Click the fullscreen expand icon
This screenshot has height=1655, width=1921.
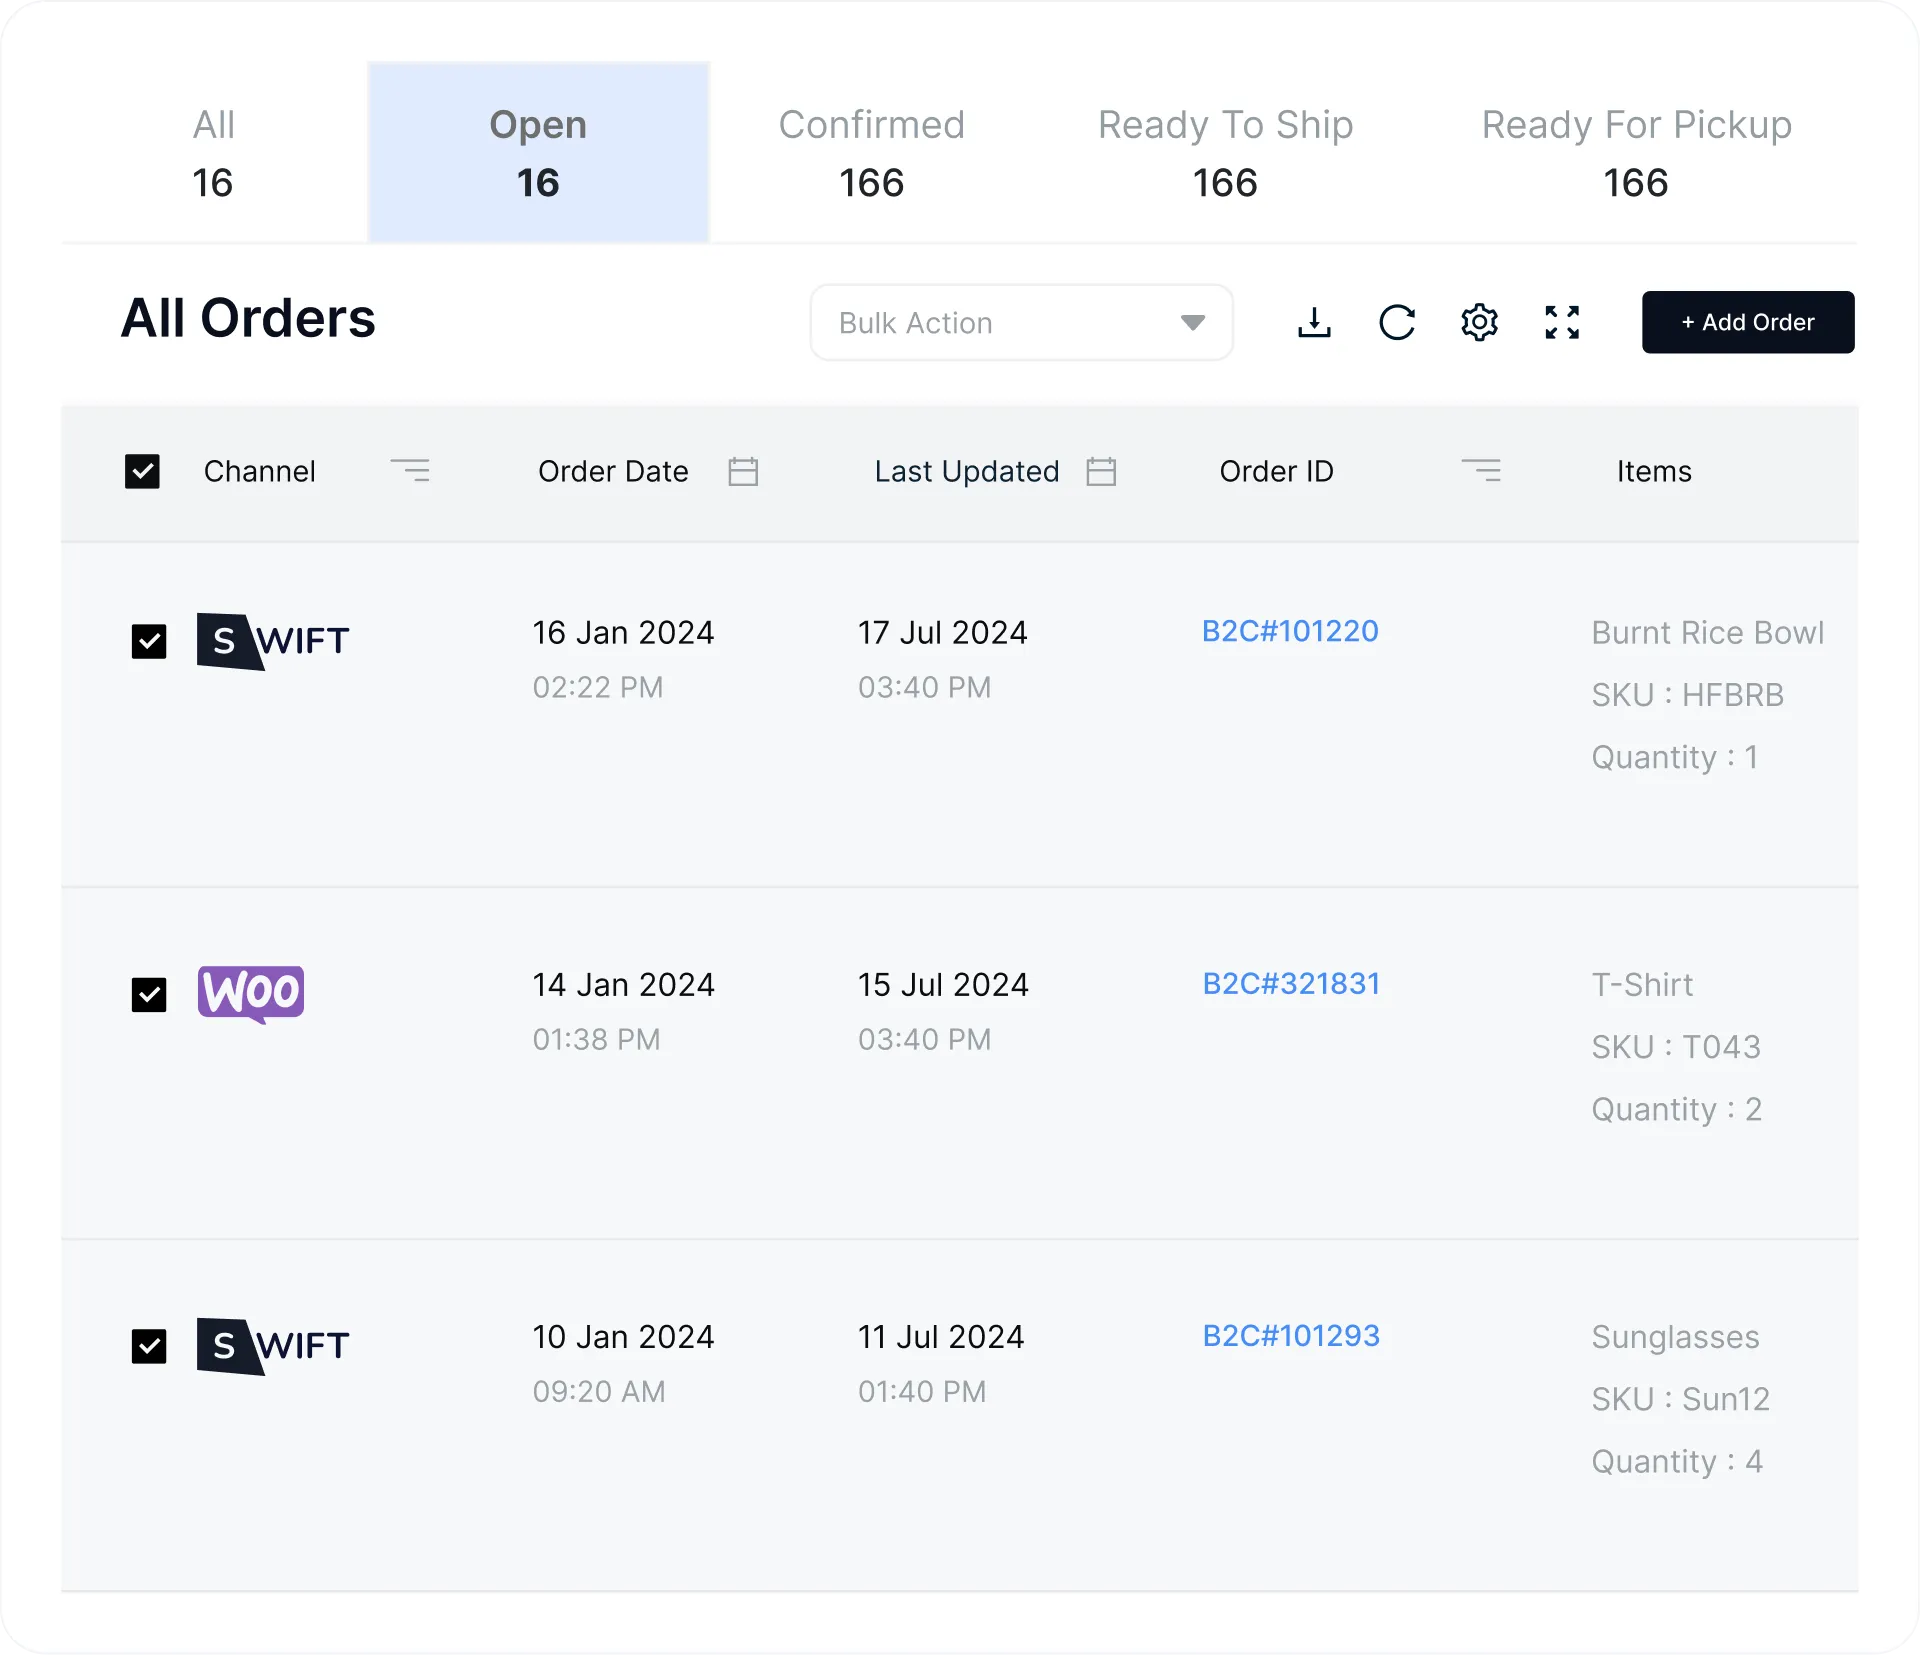(x=1562, y=322)
